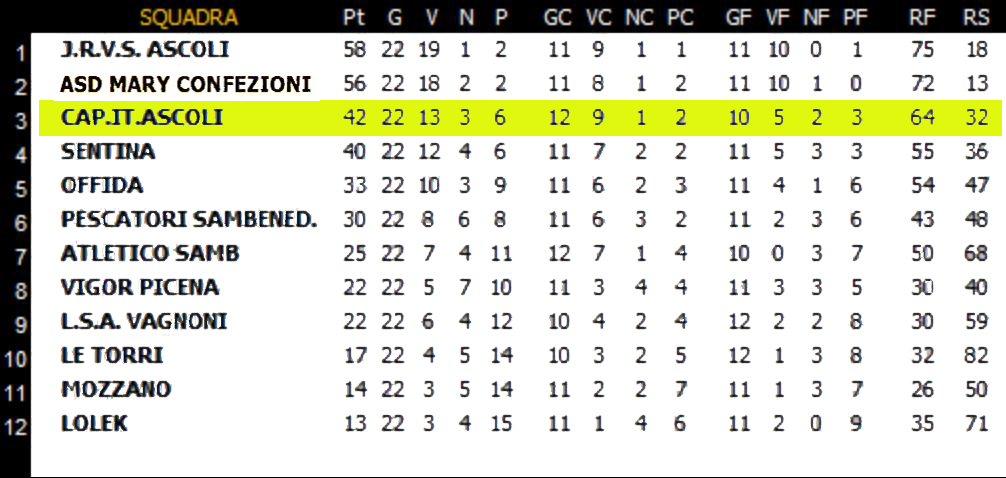The width and height of the screenshot is (1006, 478).
Task: Select the LE TORRI team row
Action: [516, 355]
